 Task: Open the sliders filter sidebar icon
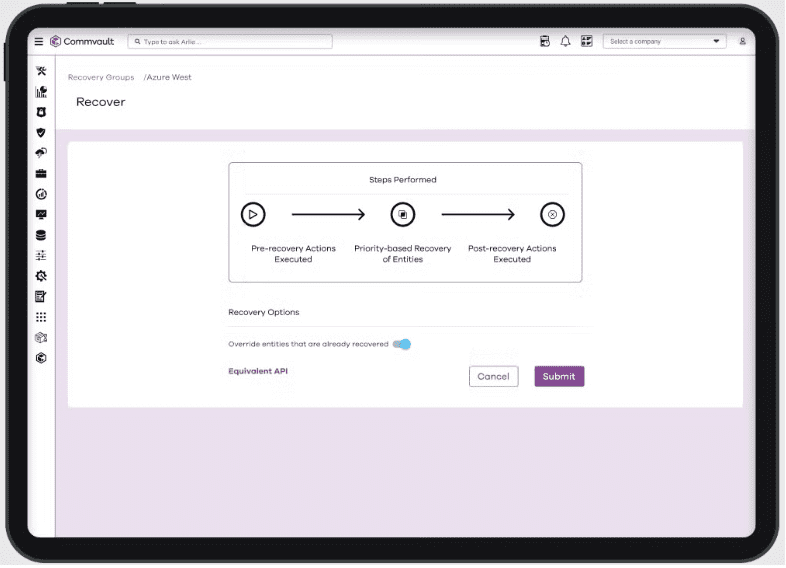click(x=41, y=255)
